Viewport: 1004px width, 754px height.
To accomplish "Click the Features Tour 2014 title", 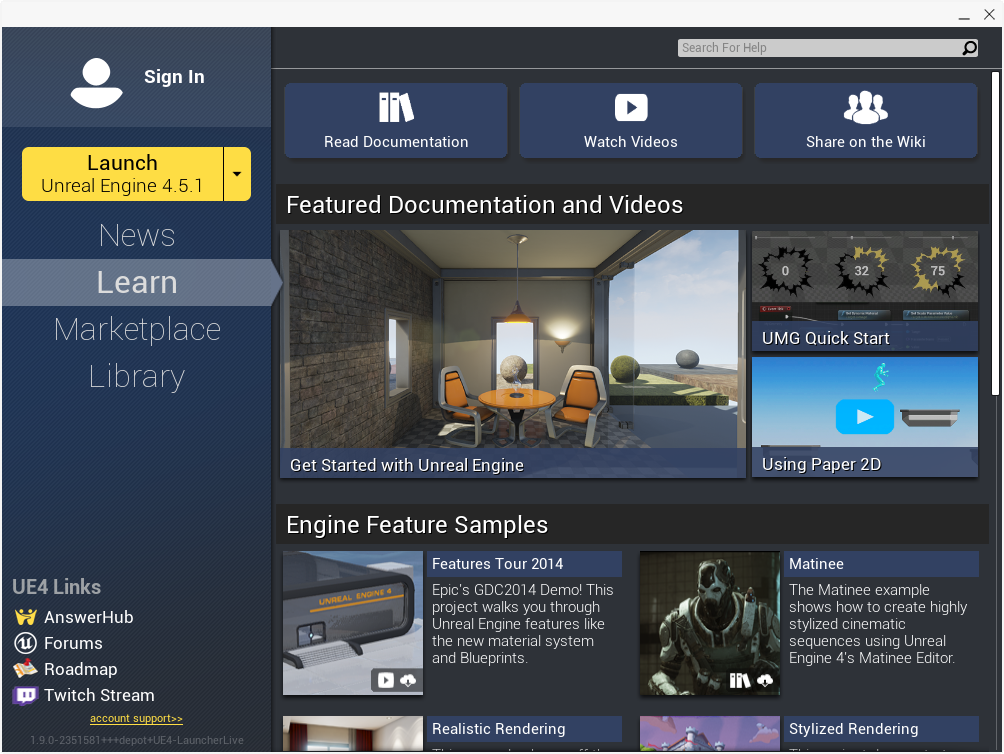I will [498, 564].
